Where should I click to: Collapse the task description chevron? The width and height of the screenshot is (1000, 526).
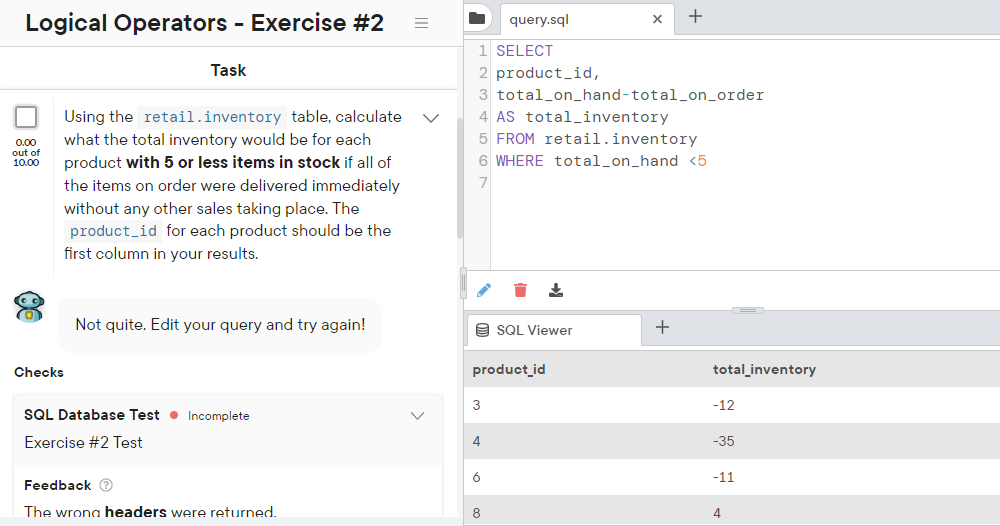point(431,118)
